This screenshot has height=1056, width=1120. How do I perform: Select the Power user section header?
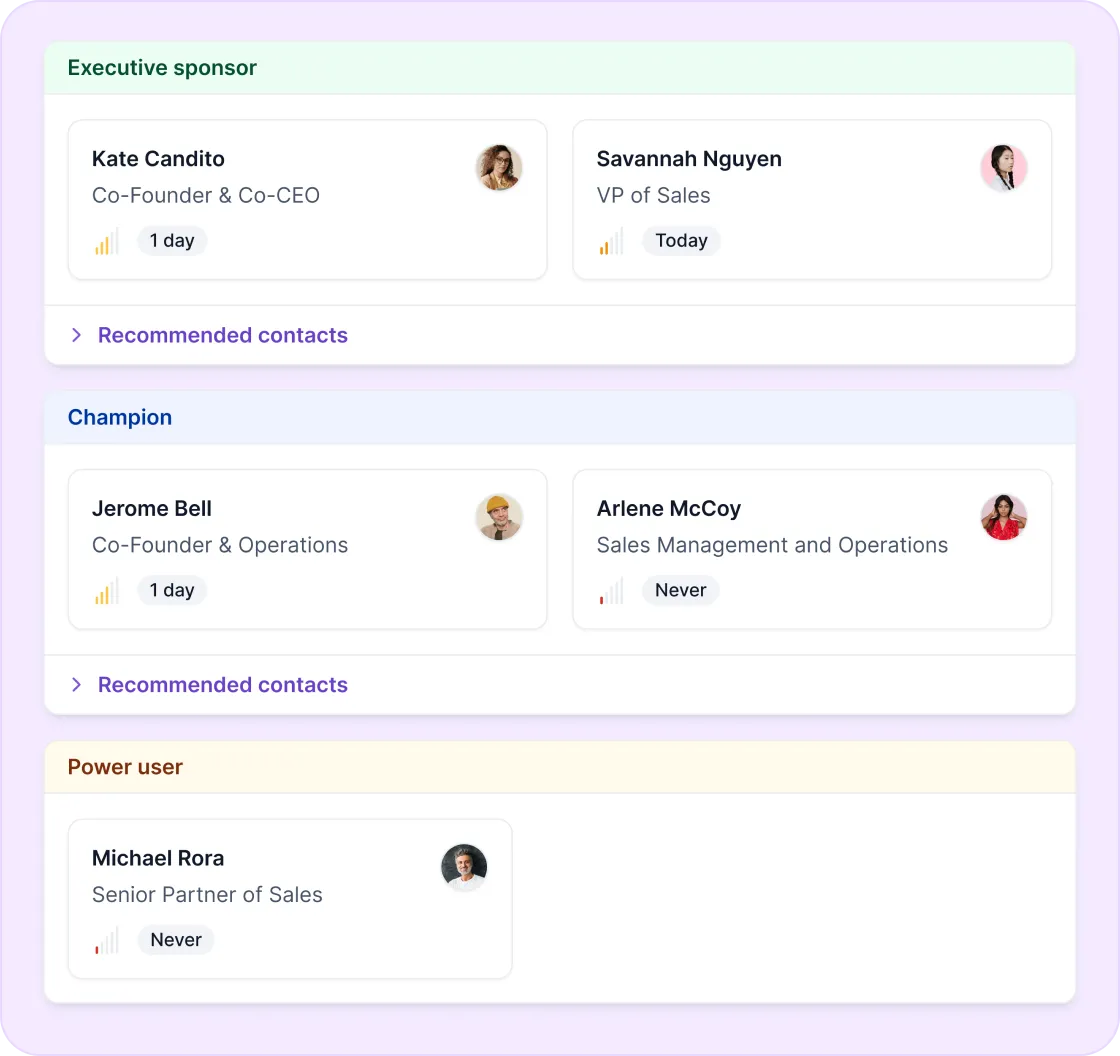click(x=125, y=767)
